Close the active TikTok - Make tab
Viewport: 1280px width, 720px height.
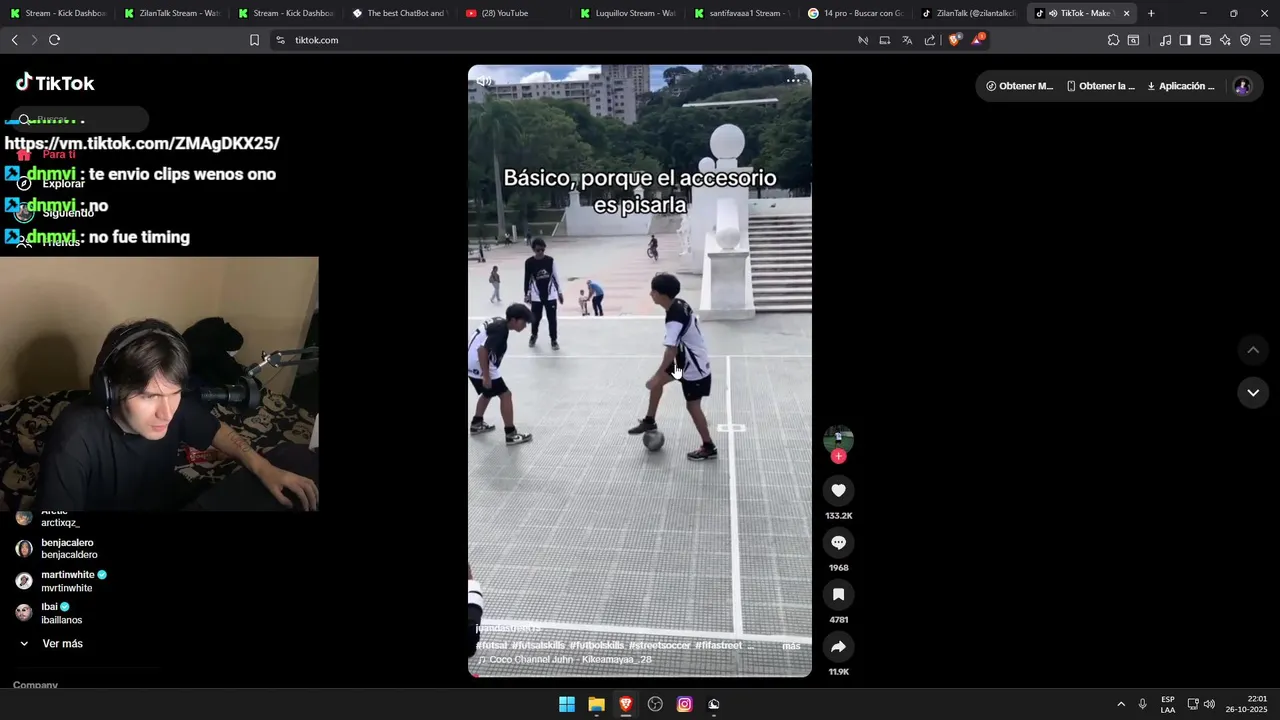click(1127, 13)
